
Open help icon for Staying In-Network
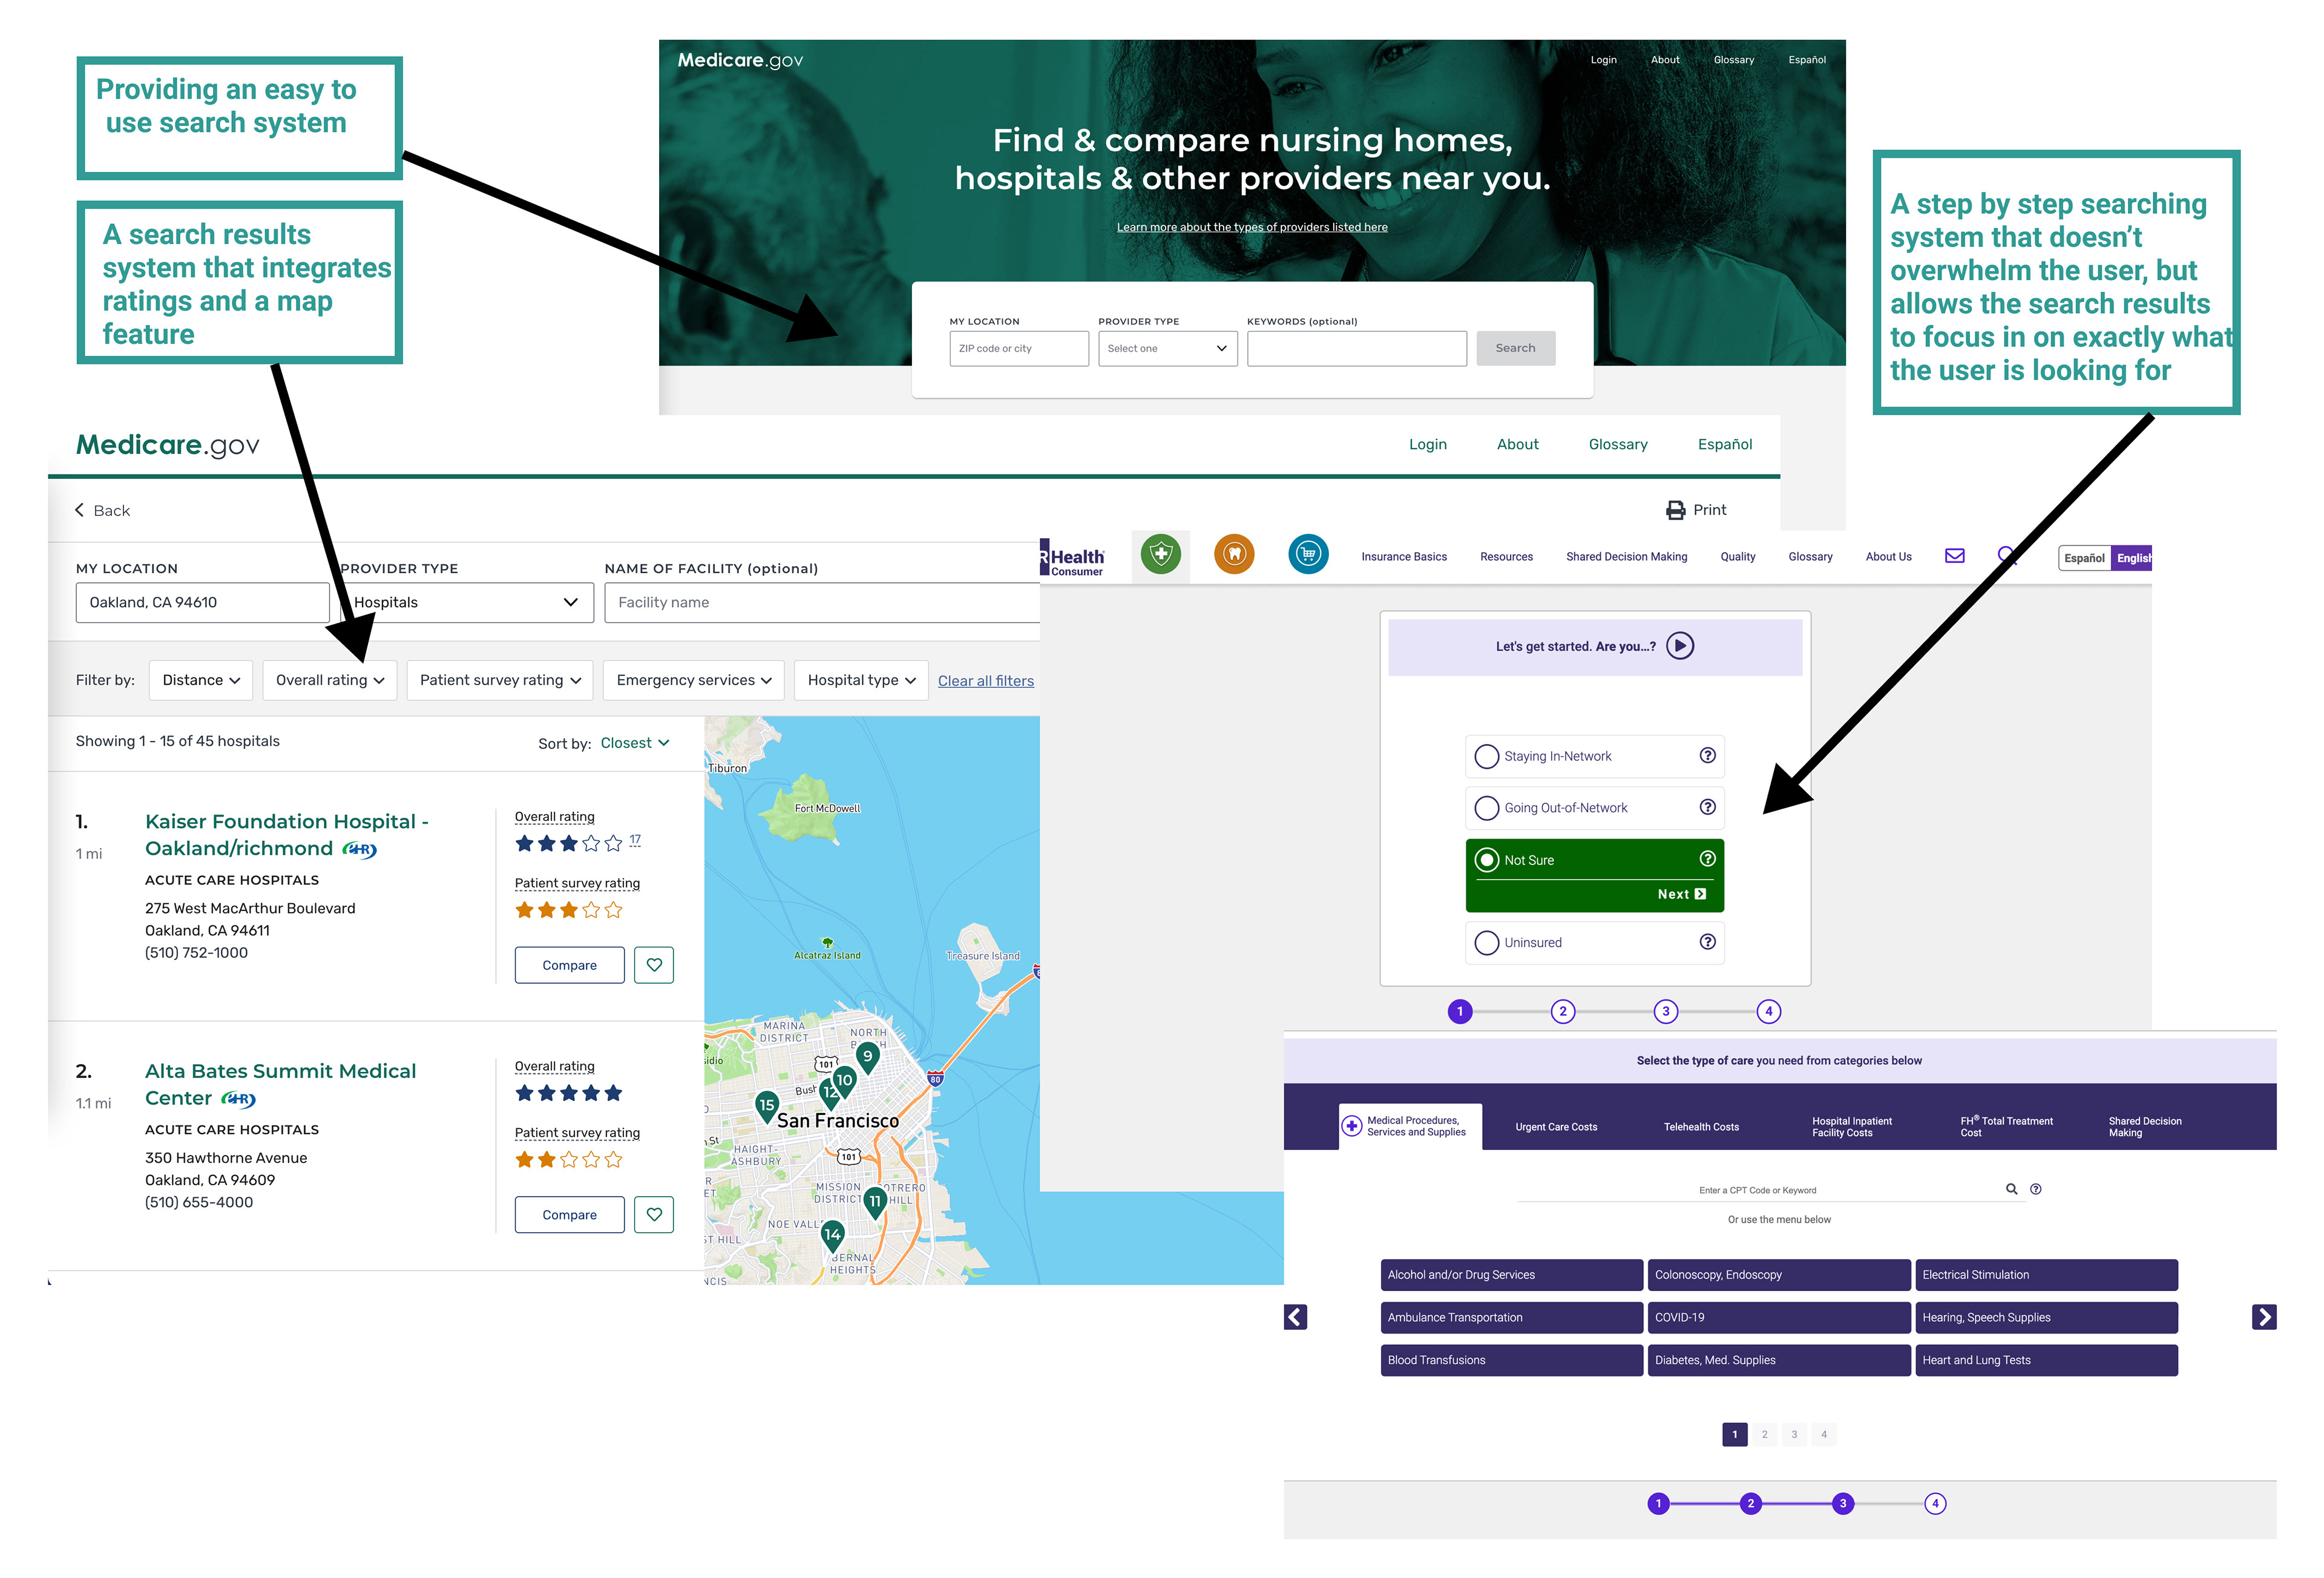click(x=1707, y=755)
